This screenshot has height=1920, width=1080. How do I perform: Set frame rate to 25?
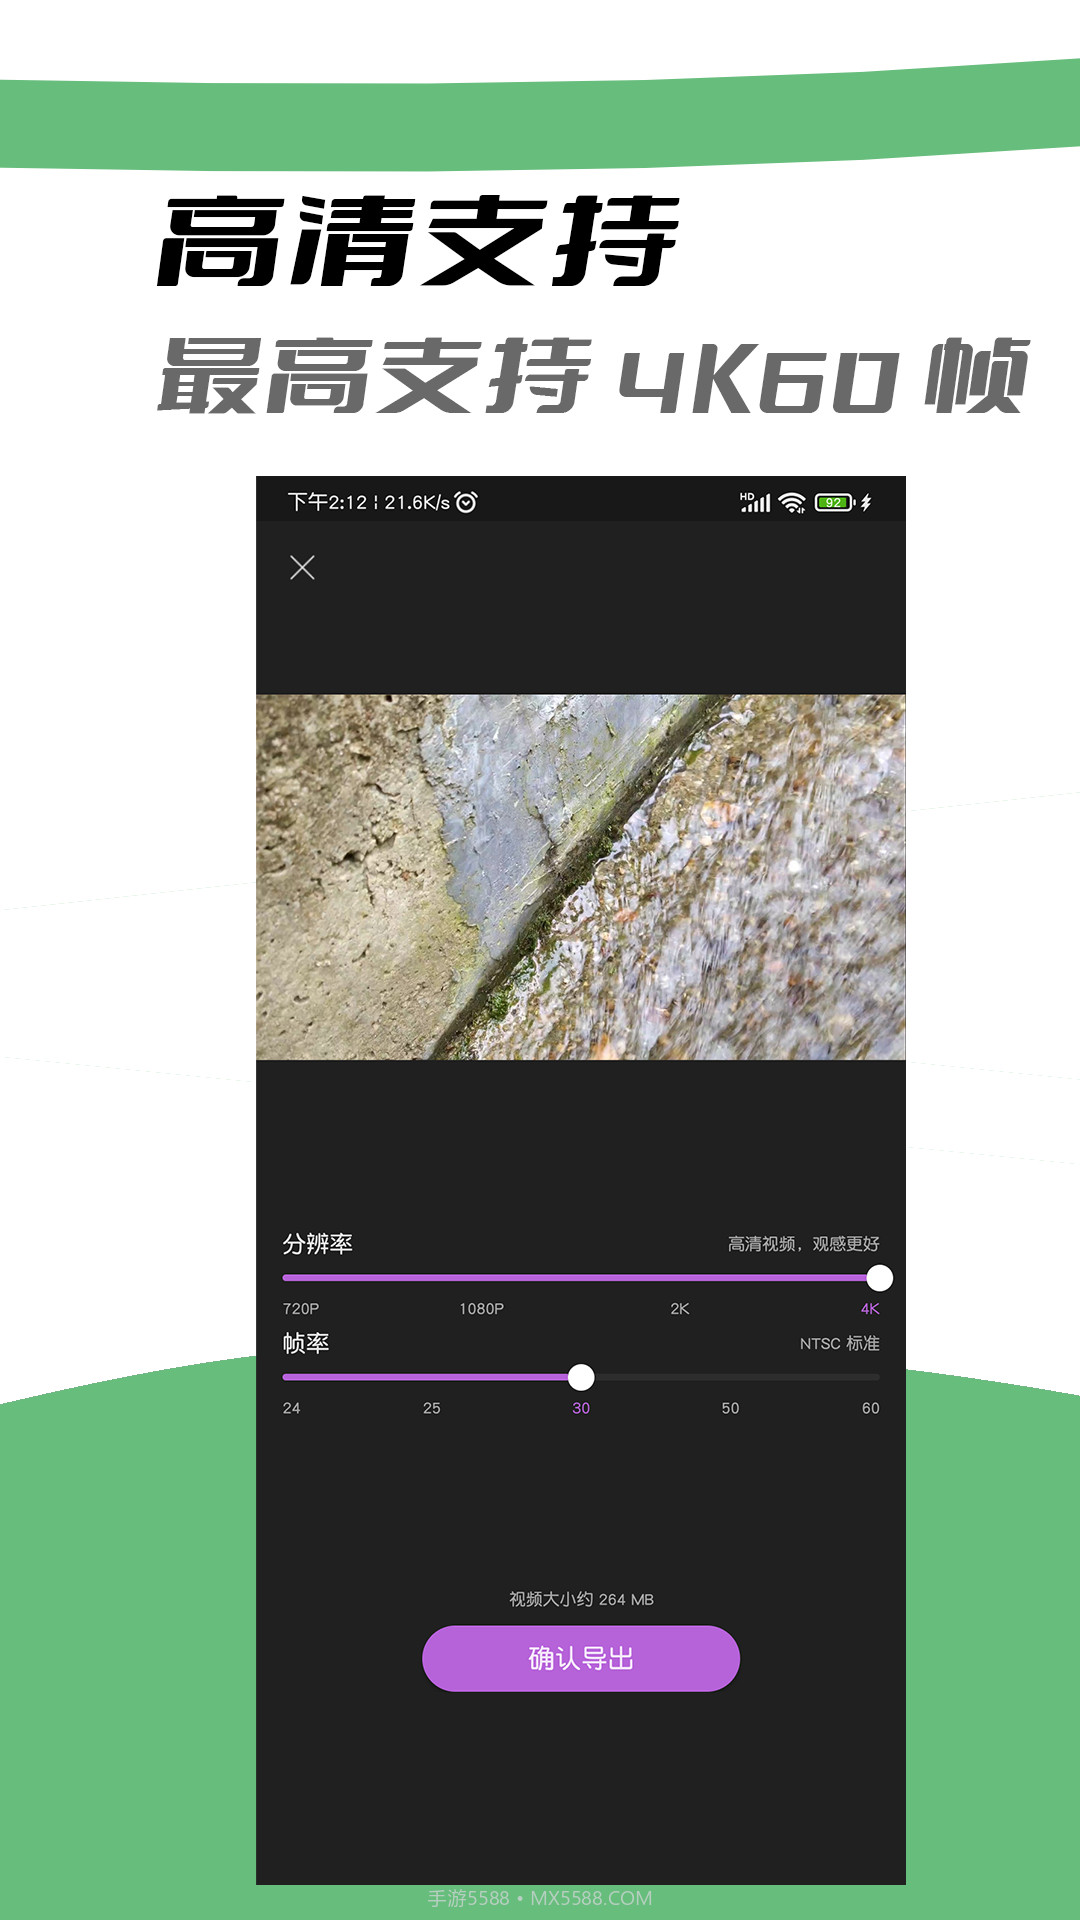[431, 1408]
